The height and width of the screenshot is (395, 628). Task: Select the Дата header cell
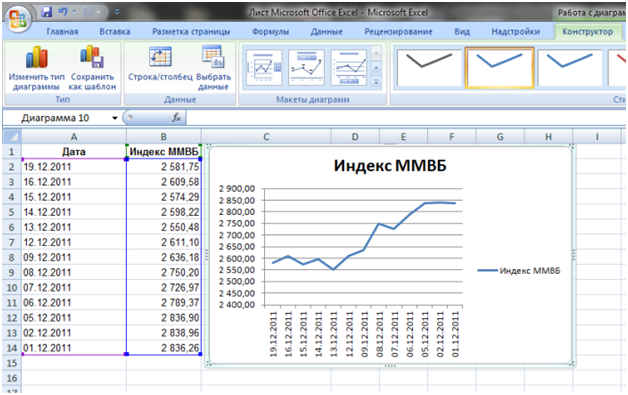74,152
